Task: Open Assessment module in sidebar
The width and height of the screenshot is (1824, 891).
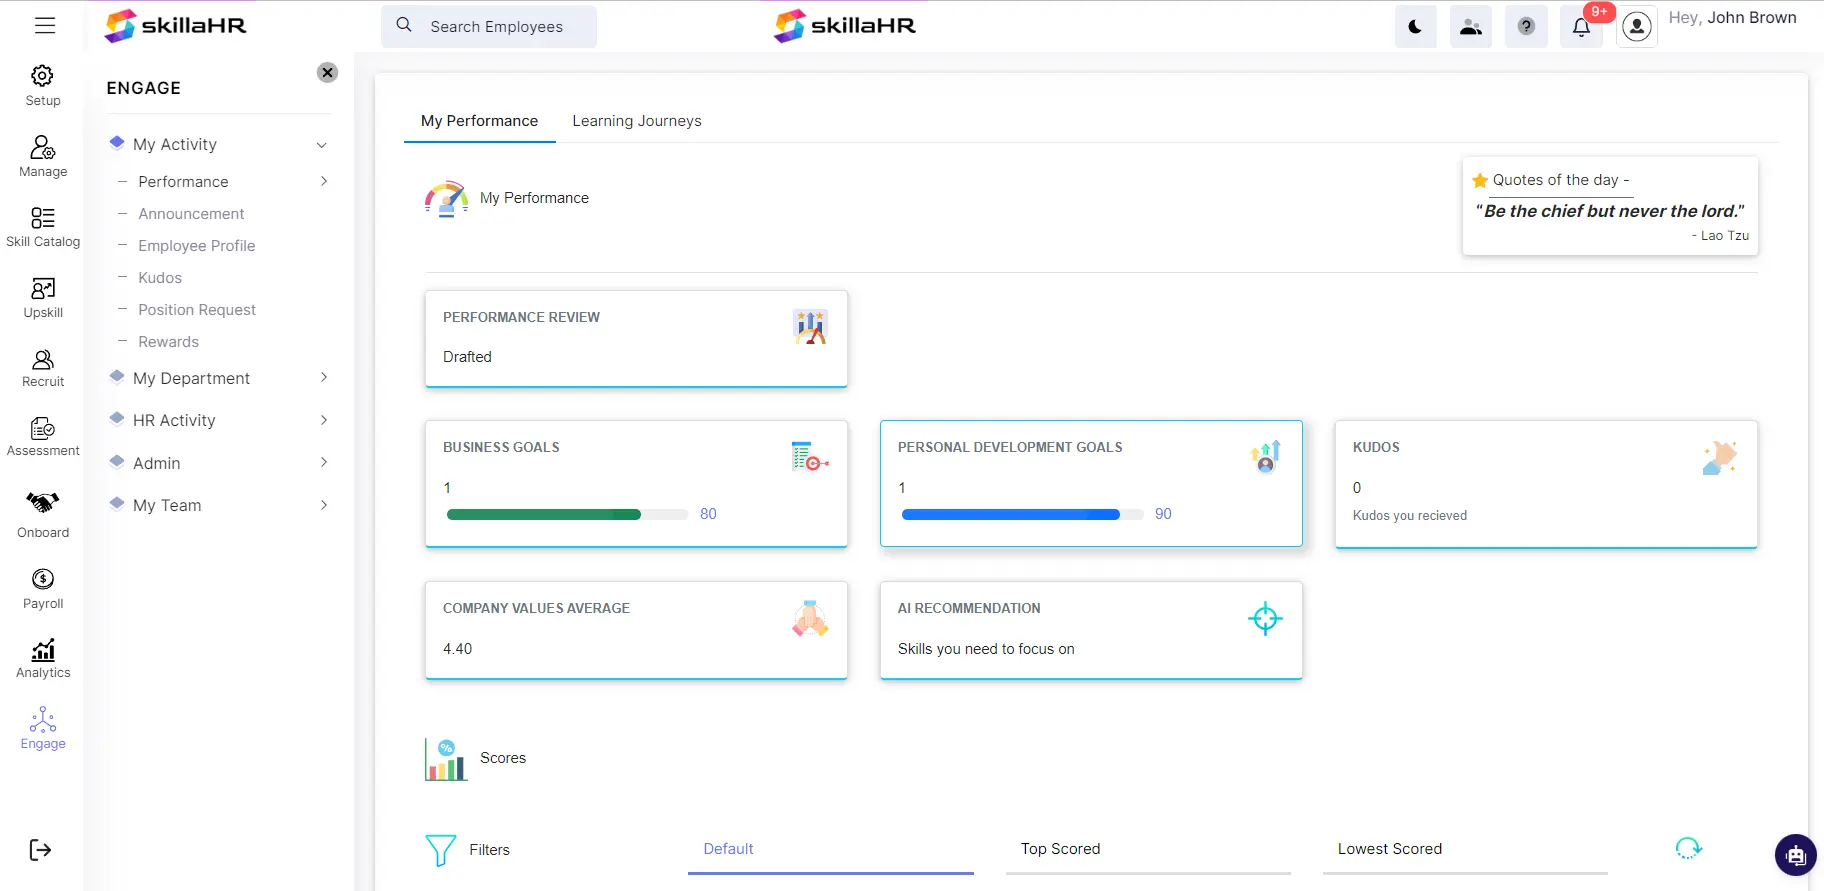Action: pyautogui.click(x=43, y=438)
